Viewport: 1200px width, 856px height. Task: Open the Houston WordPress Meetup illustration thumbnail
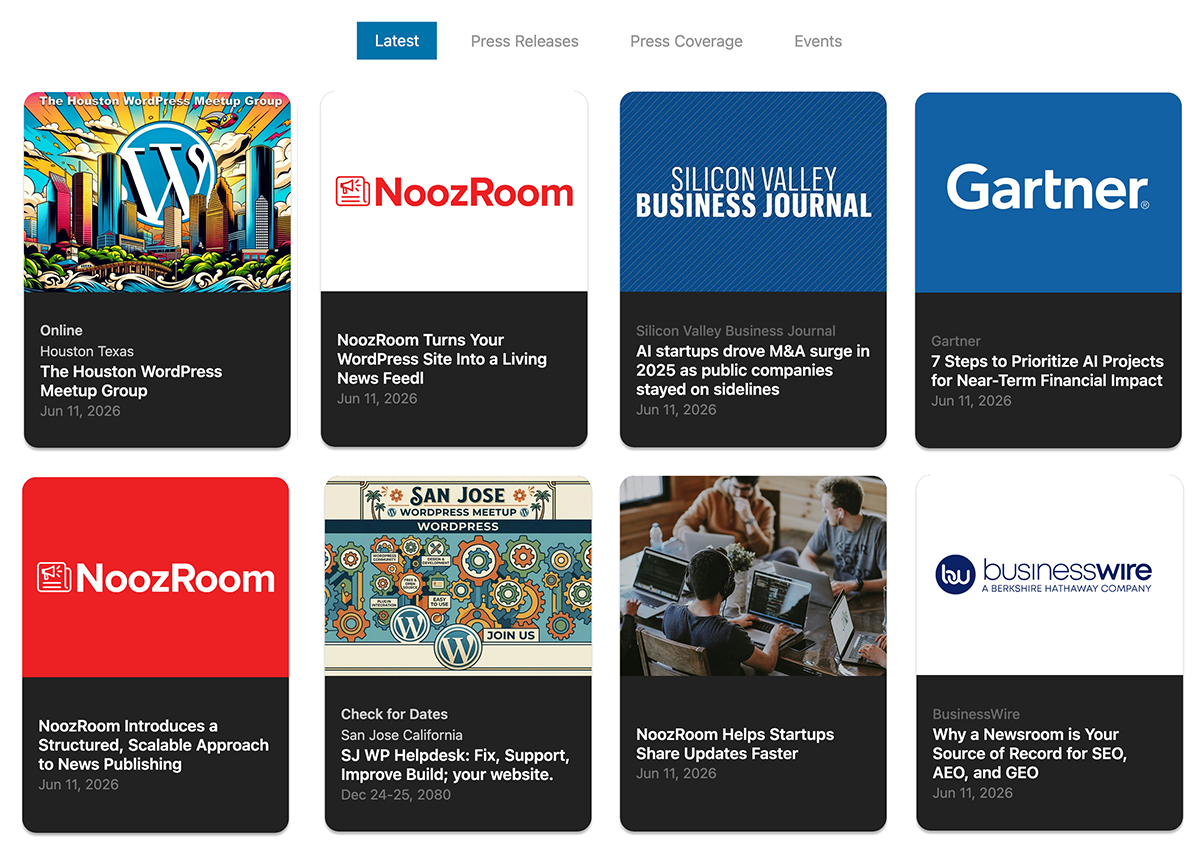click(x=157, y=192)
